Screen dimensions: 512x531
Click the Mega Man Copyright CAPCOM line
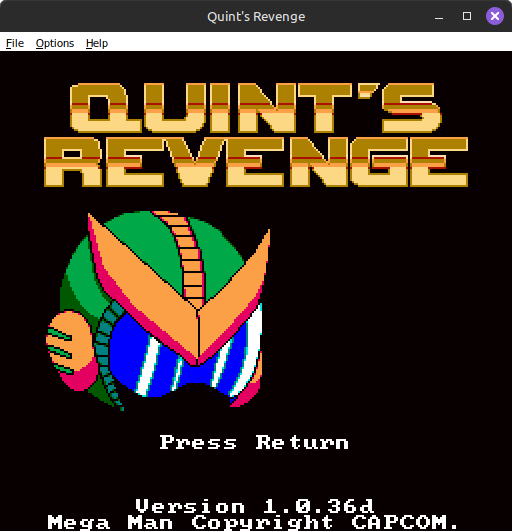click(252, 522)
